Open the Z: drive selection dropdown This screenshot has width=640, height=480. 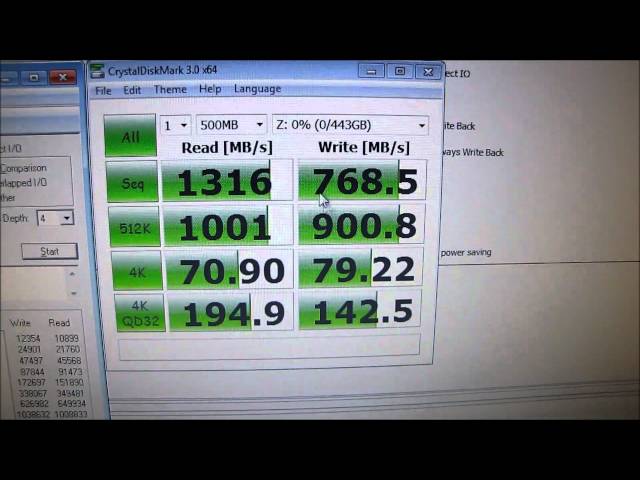pos(351,125)
